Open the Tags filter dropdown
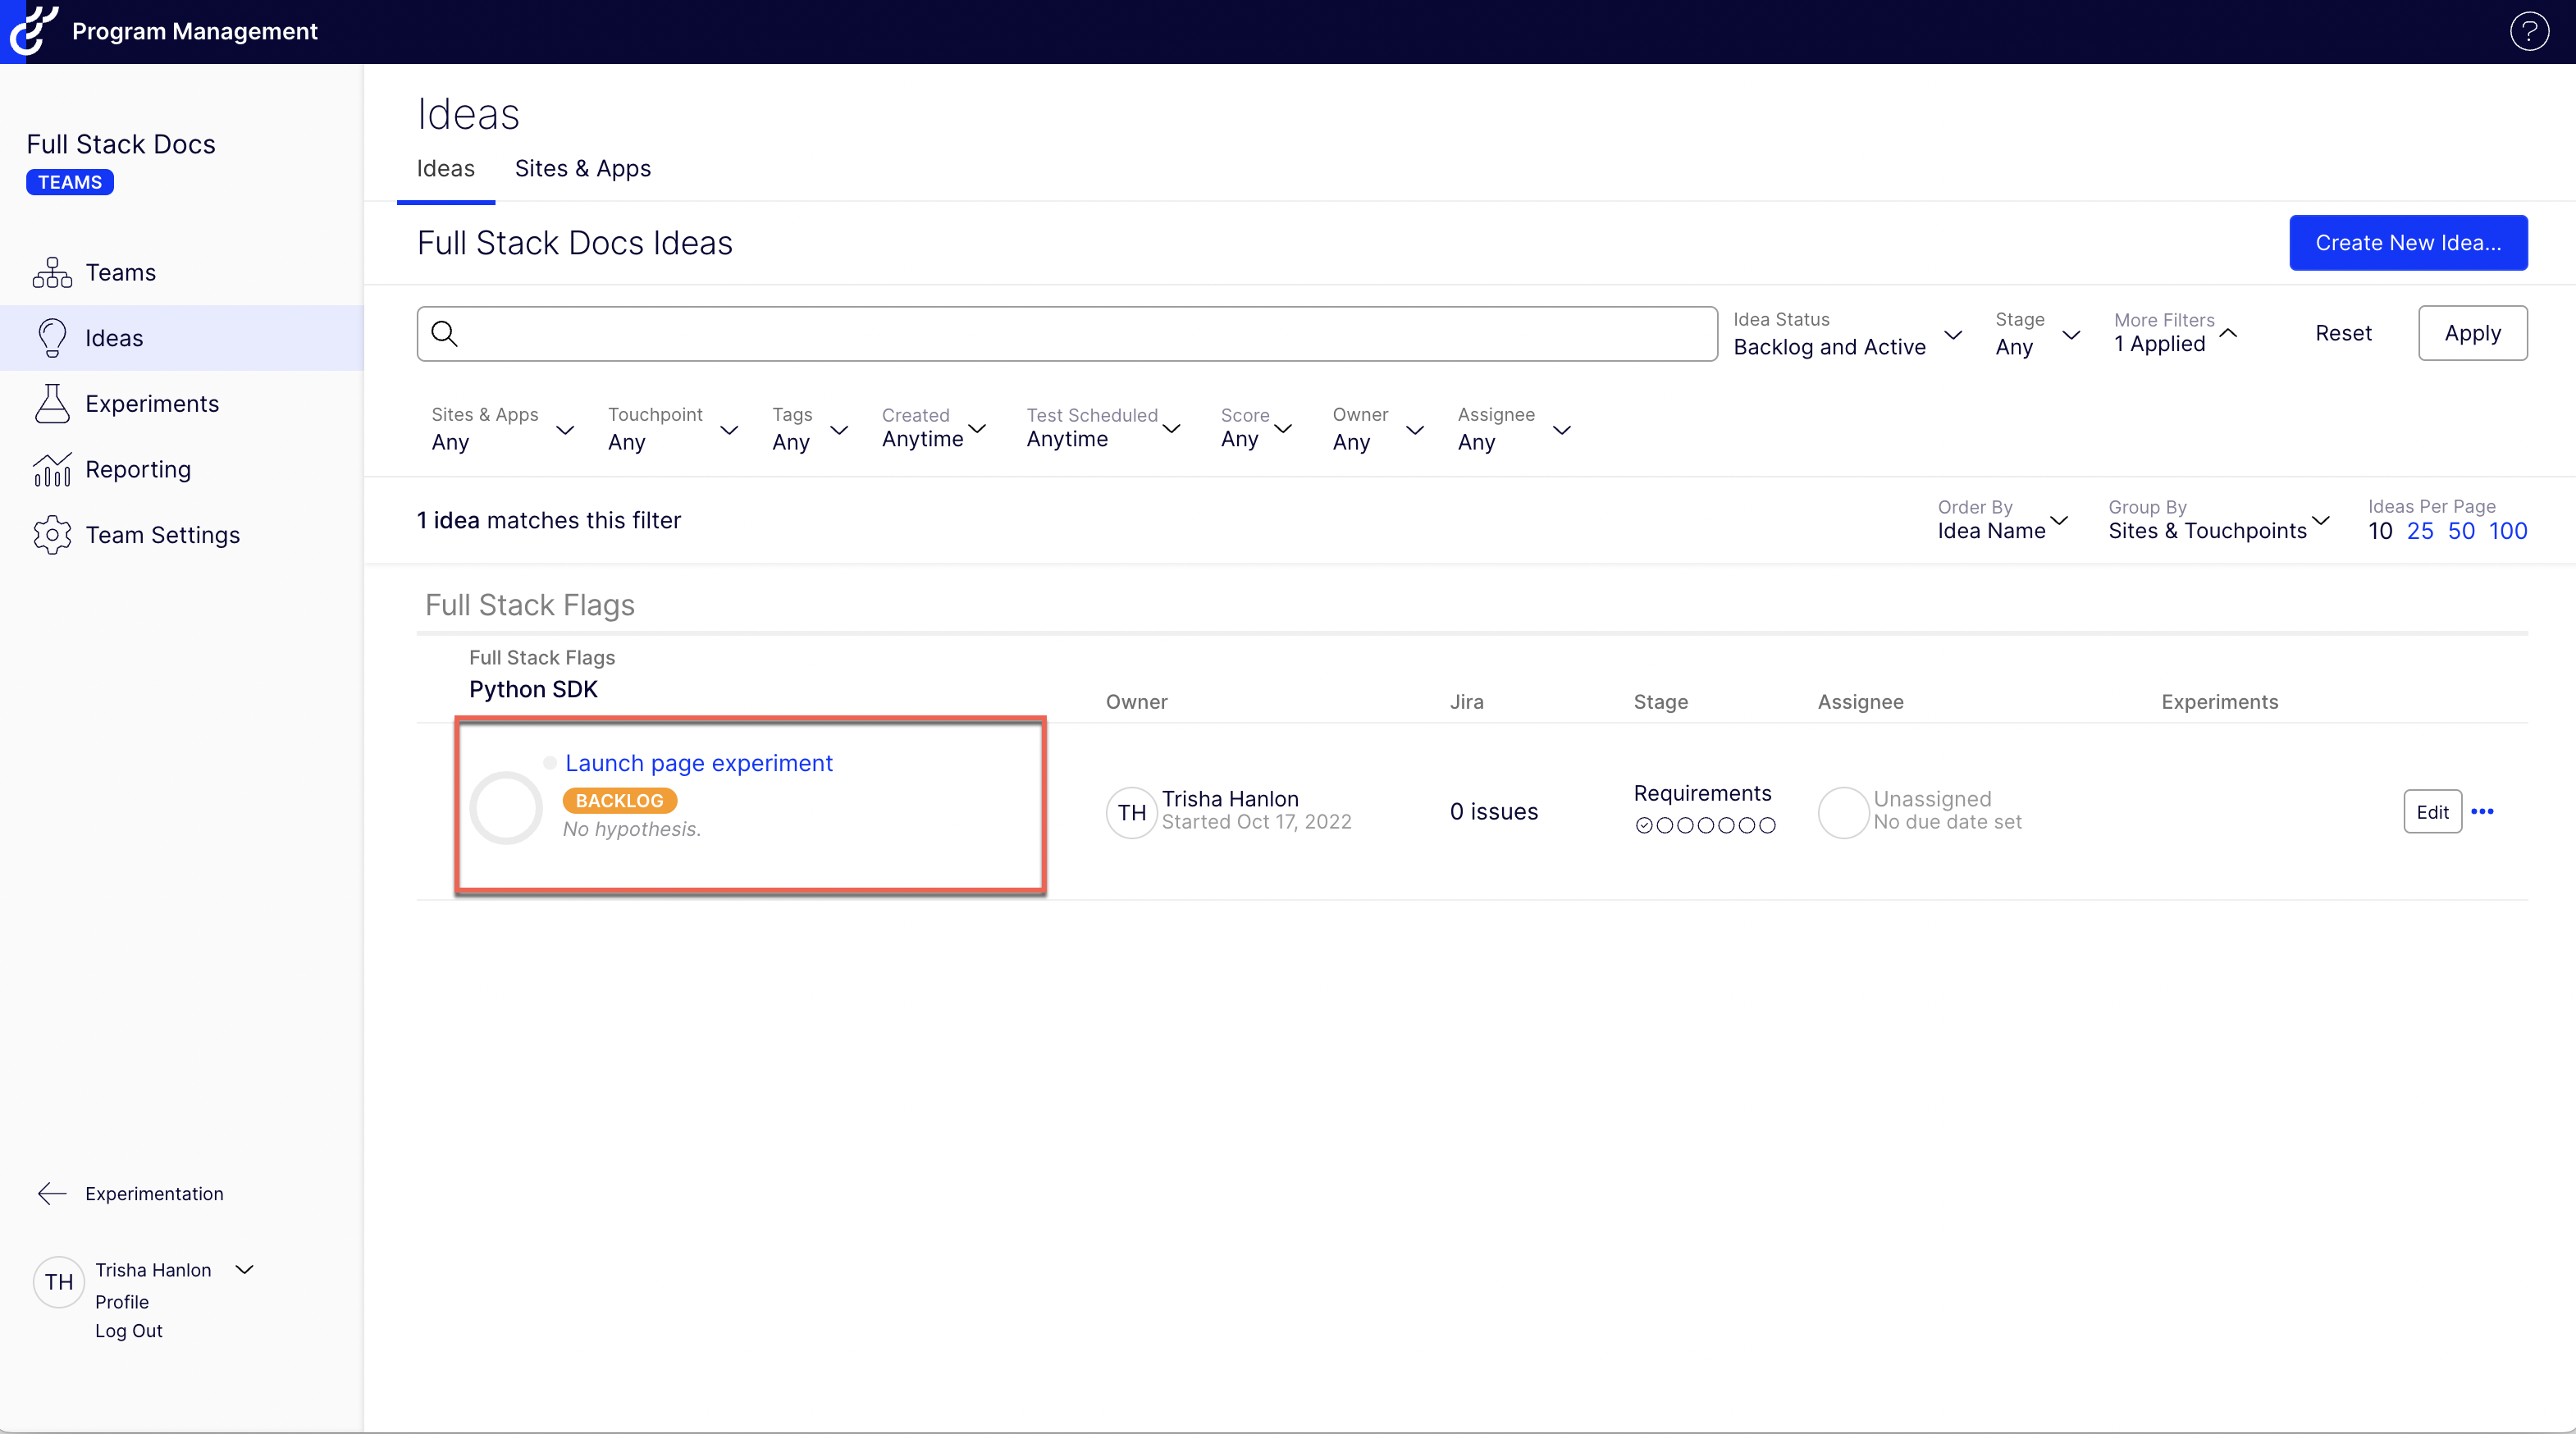The image size is (2576, 1434). (x=810, y=429)
